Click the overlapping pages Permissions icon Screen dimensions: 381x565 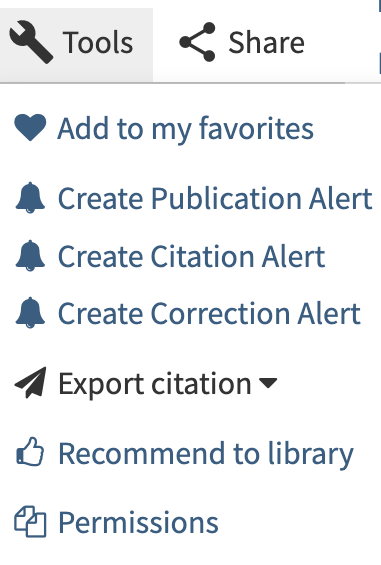coord(30,521)
